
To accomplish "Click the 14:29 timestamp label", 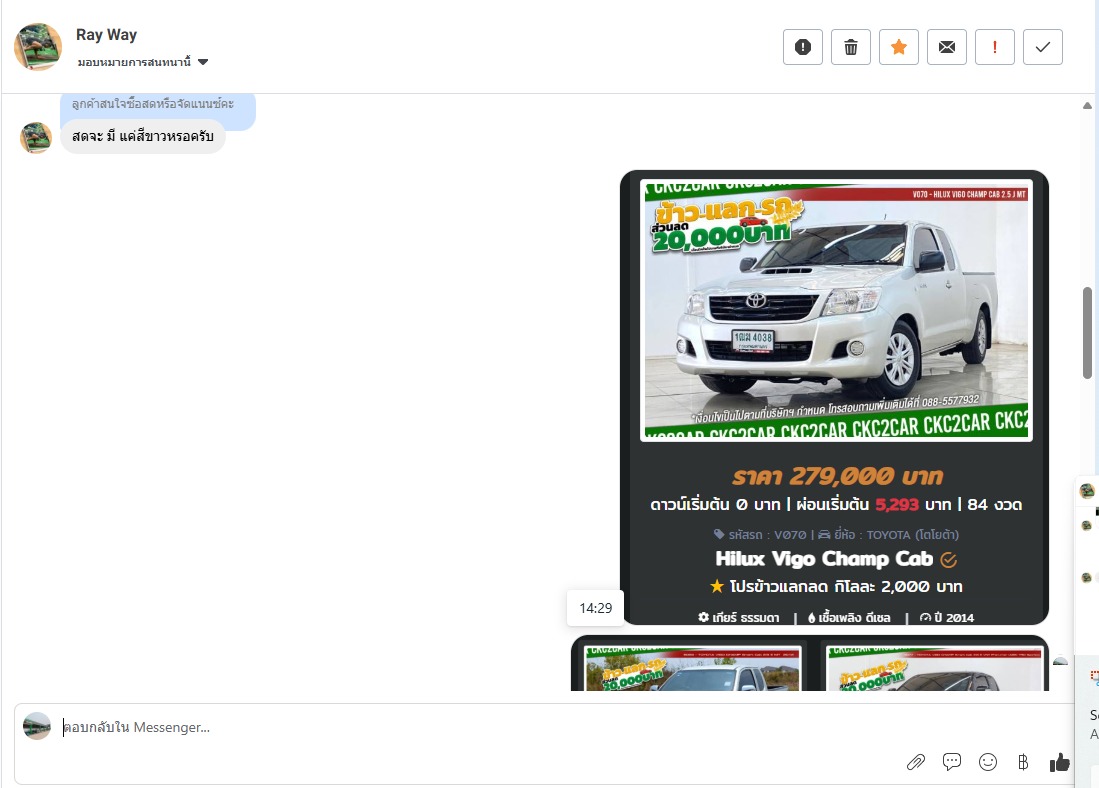I will tap(596, 608).
